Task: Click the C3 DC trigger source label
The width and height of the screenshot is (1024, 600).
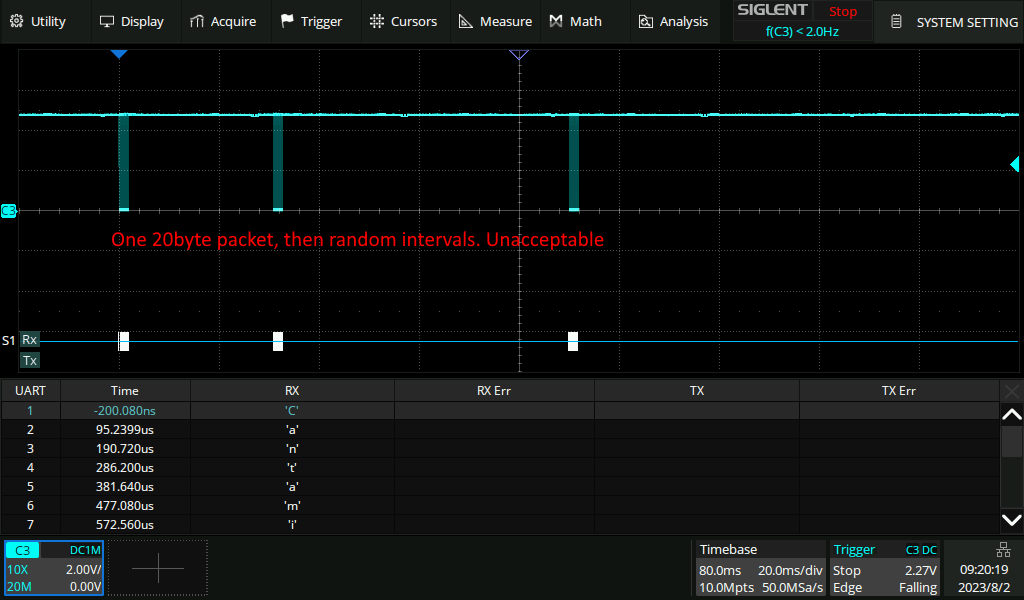Action: [921, 550]
